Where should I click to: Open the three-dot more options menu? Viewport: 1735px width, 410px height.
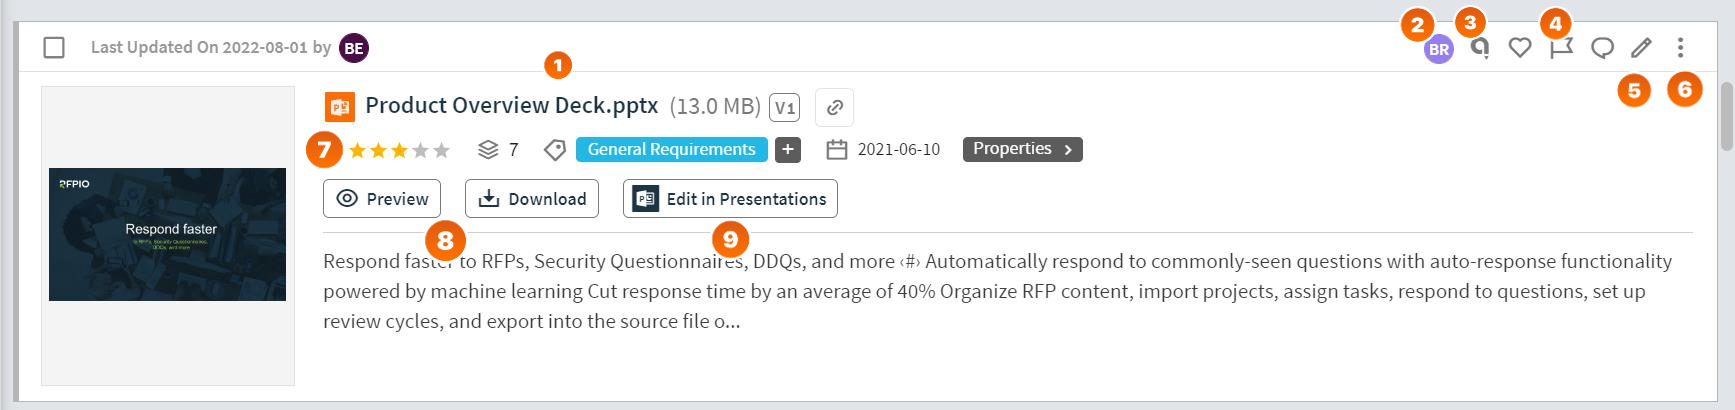coord(1680,47)
